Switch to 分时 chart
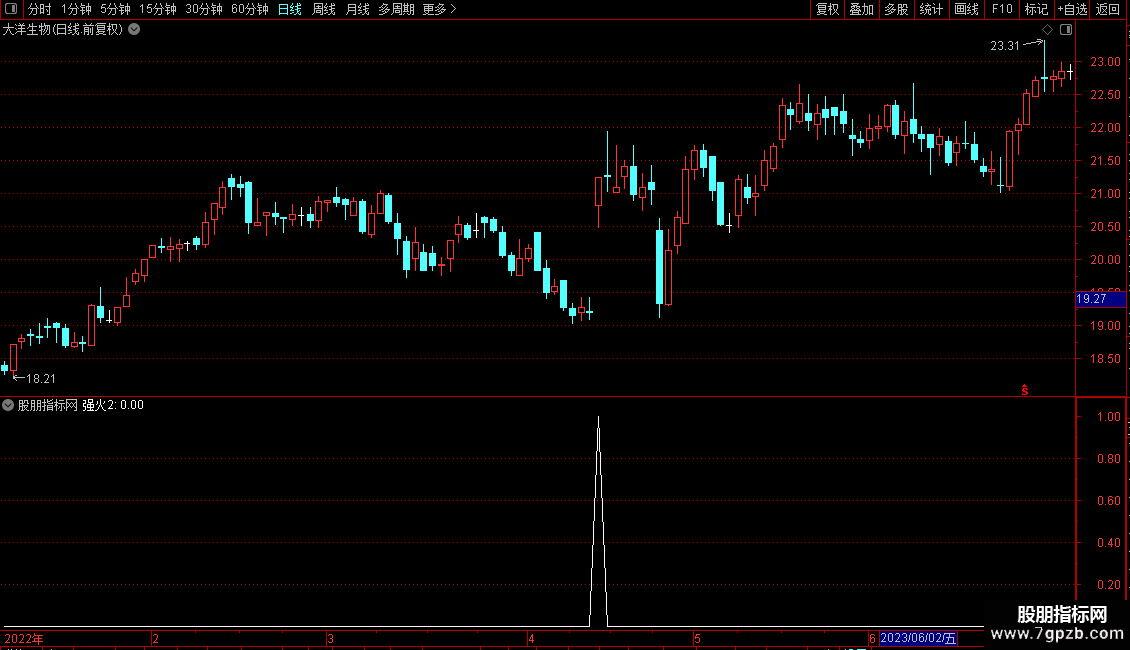Image resolution: width=1130 pixels, height=650 pixels. point(40,9)
